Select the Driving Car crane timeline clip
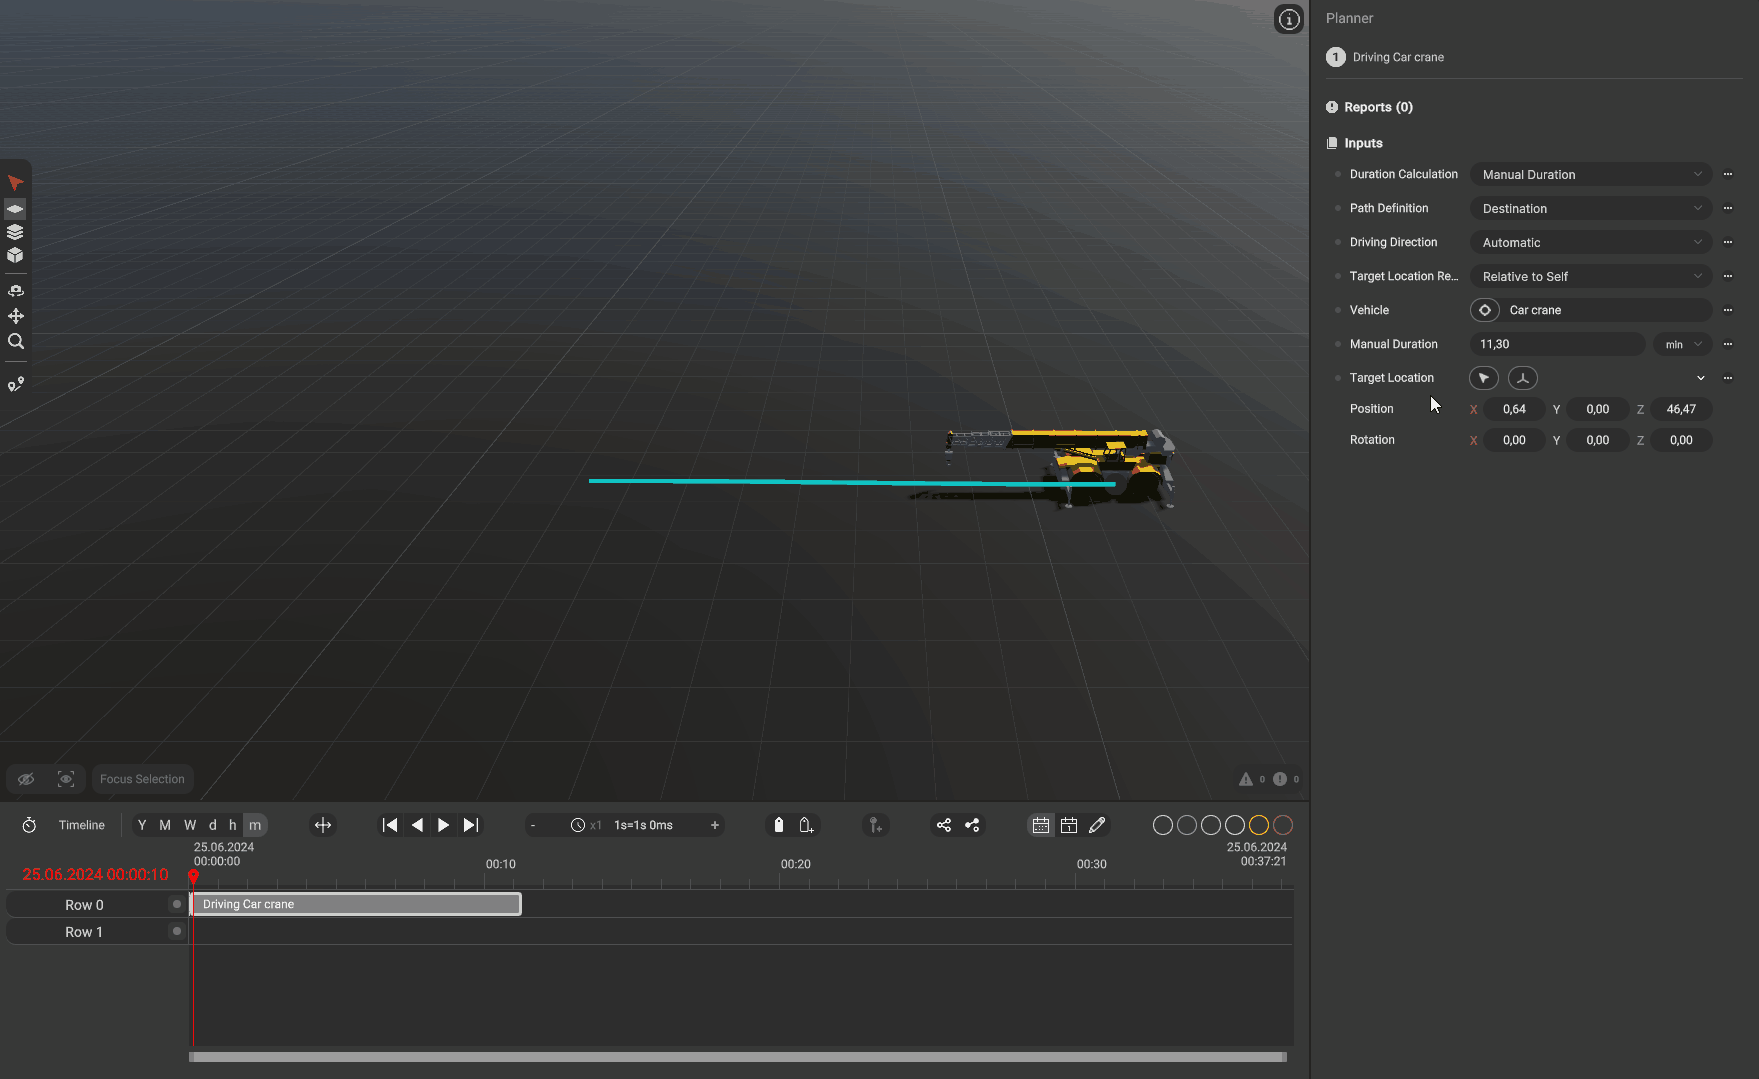1759x1079 pixels. pos(357,904)
